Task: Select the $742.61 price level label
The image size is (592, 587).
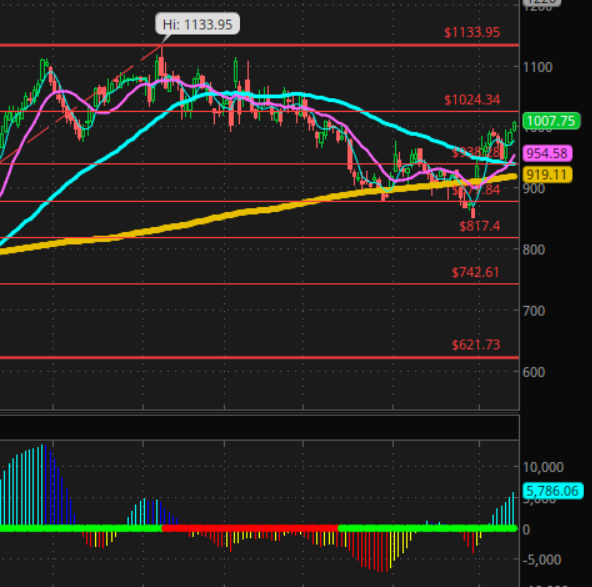Action: (x=475, y=272)
